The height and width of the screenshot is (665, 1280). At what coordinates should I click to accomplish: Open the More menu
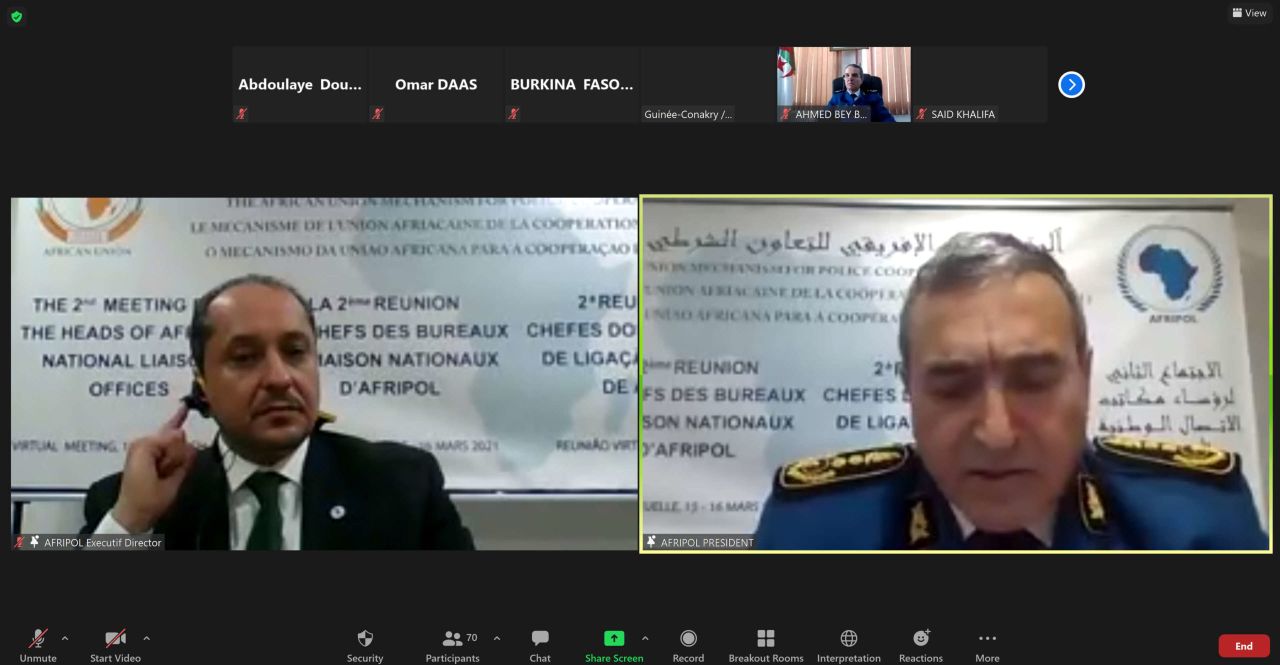click(x=987, y=639)
